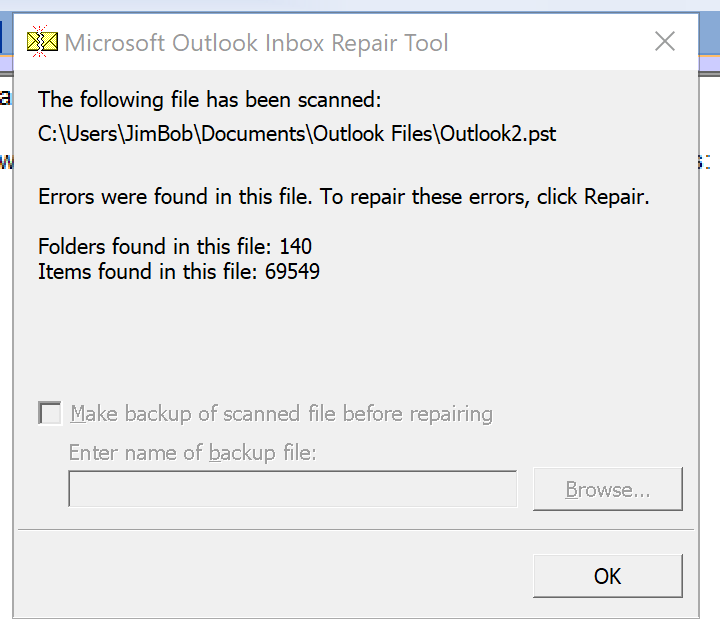Click the Documents segment of the path

[x=255, y=133]
